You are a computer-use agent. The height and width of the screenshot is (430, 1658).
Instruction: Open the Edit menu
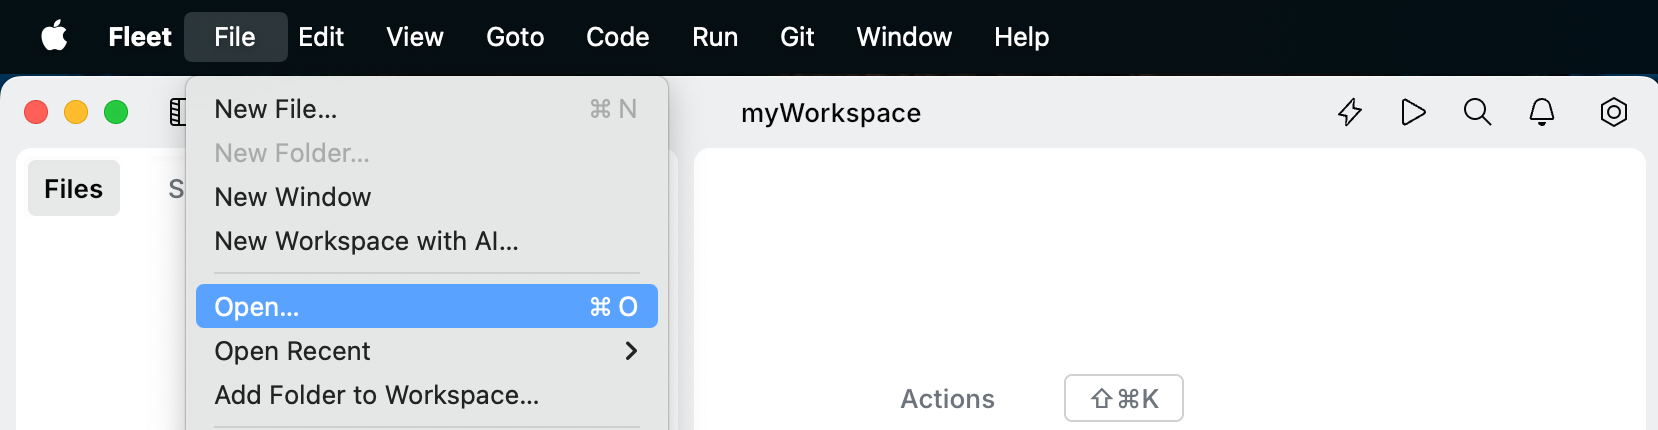coord(321,37)
